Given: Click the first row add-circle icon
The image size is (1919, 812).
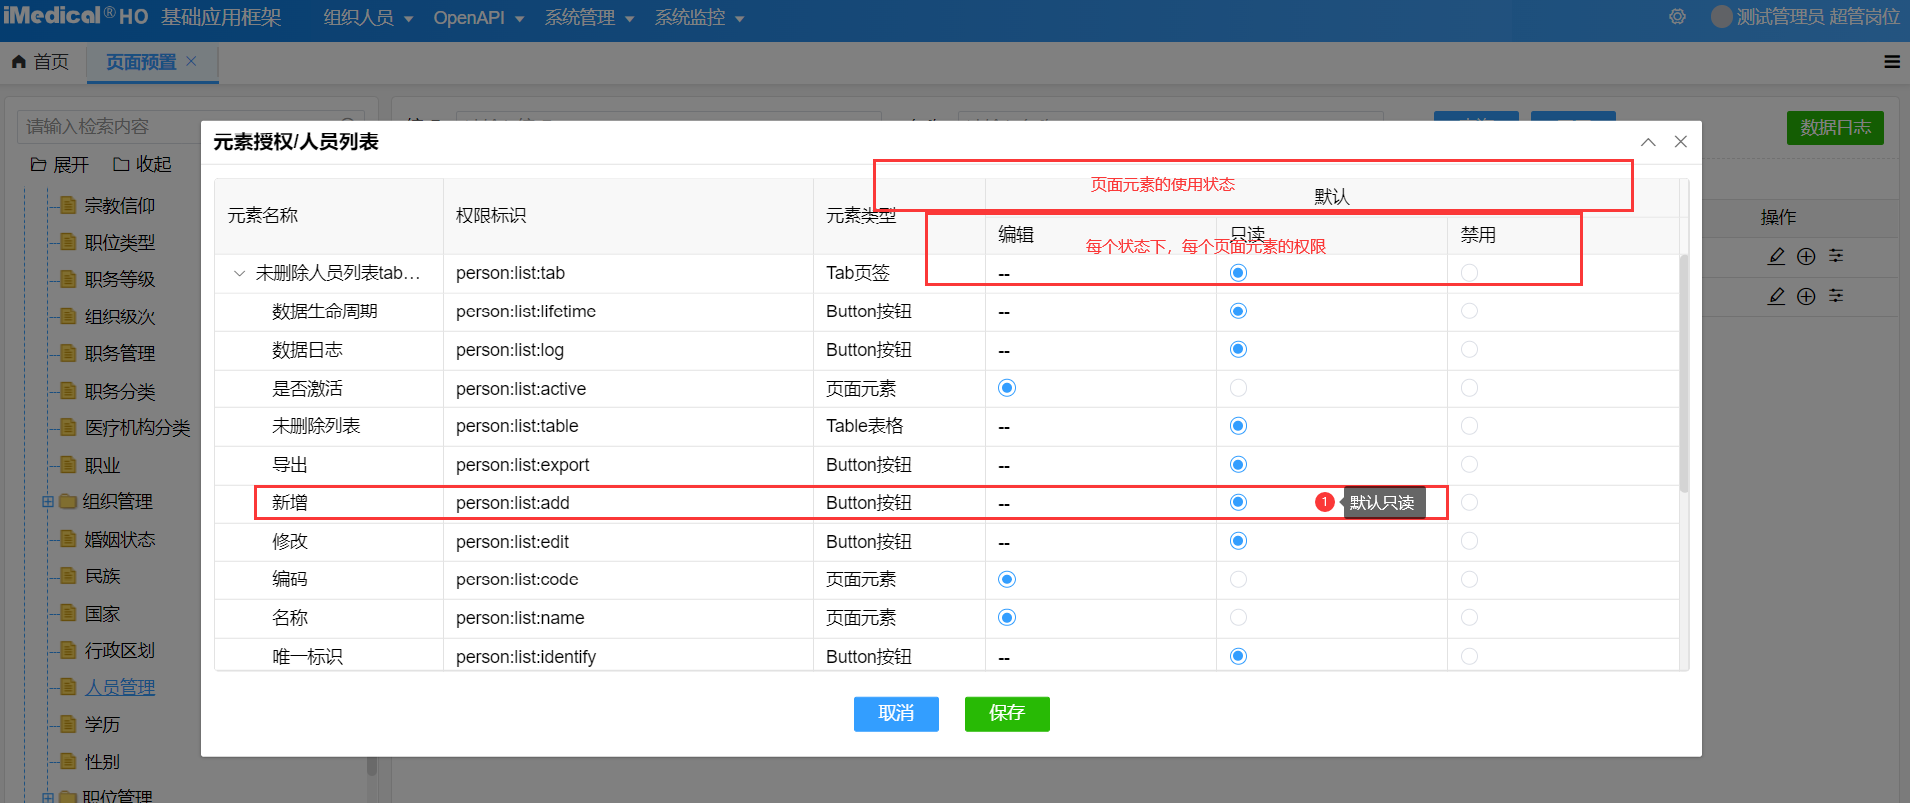Looking at the screenshot, I should tap(1806, 256).
